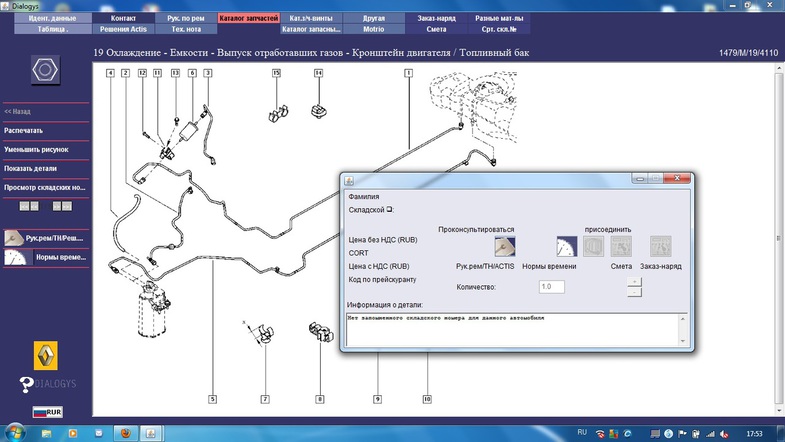Decrease quantity with the minus stepper

634,292
